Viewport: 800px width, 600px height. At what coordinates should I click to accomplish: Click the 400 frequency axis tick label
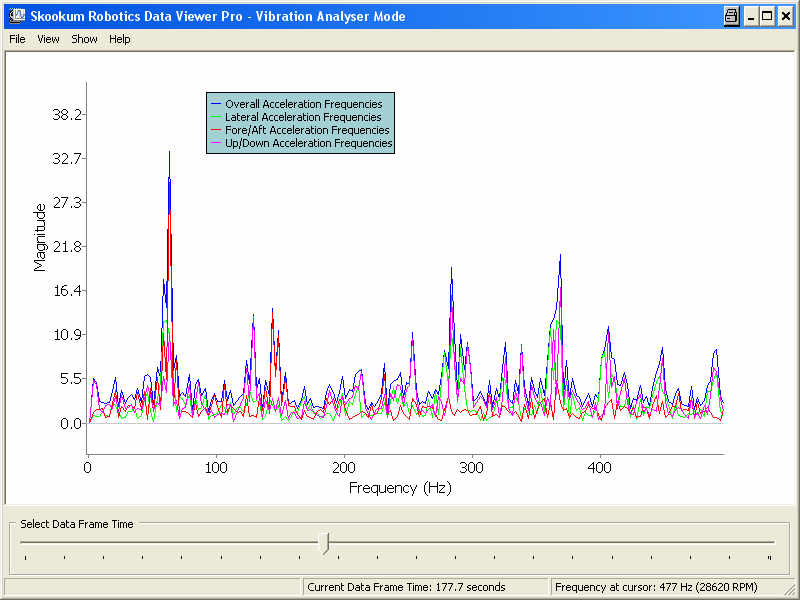click(599, 468)
